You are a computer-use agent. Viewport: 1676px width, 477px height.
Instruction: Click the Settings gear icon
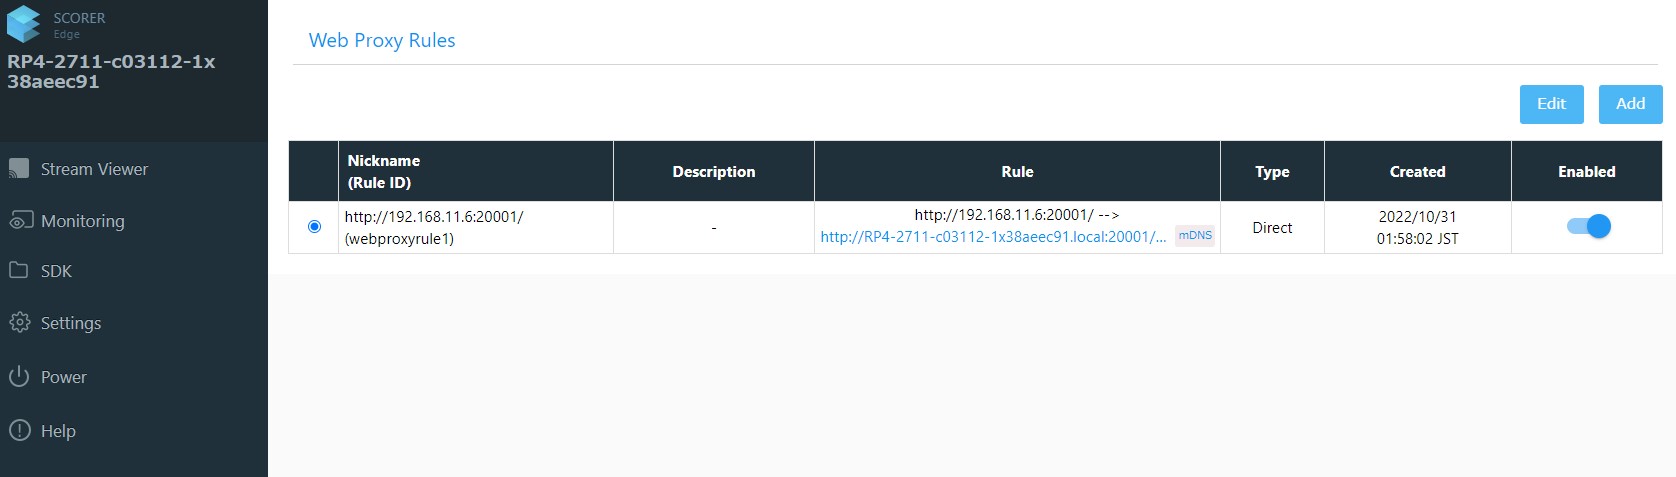(19, 322)
